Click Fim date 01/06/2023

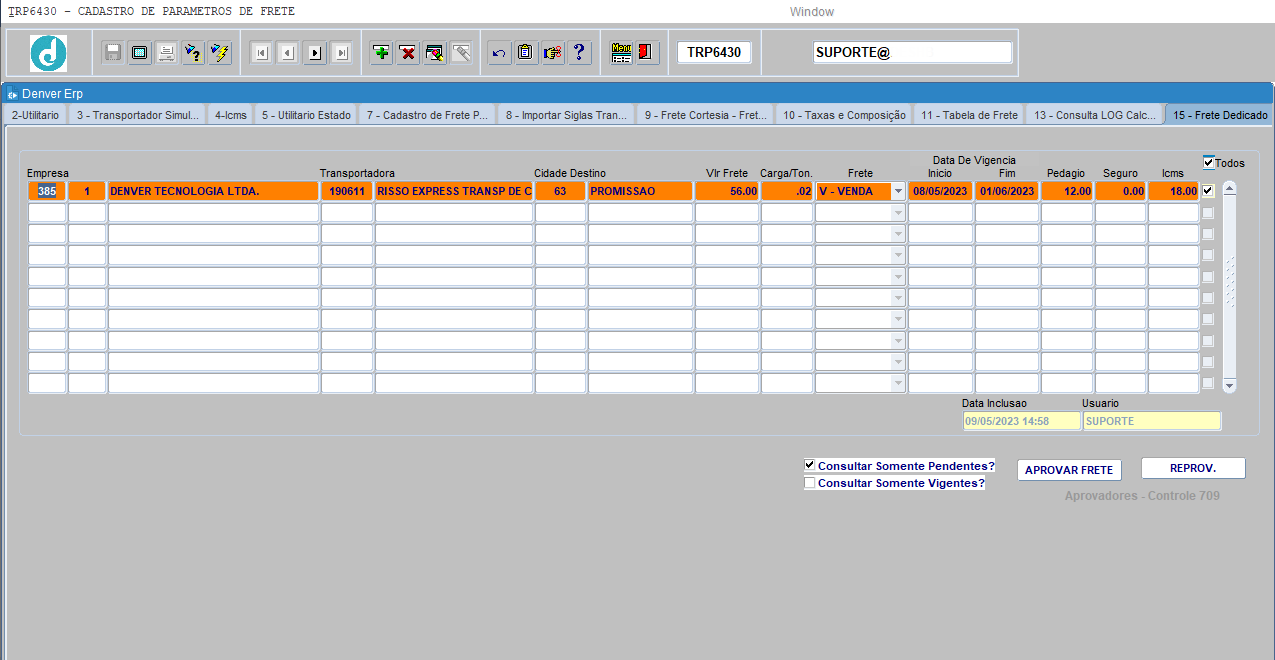[1007, 191]
